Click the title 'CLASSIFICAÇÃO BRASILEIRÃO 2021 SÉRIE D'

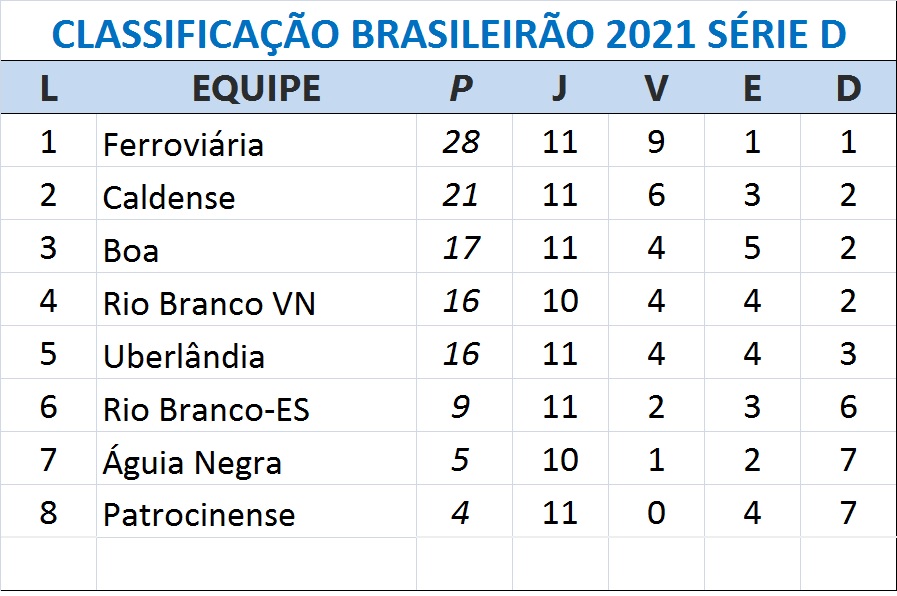tap(448, 34)
